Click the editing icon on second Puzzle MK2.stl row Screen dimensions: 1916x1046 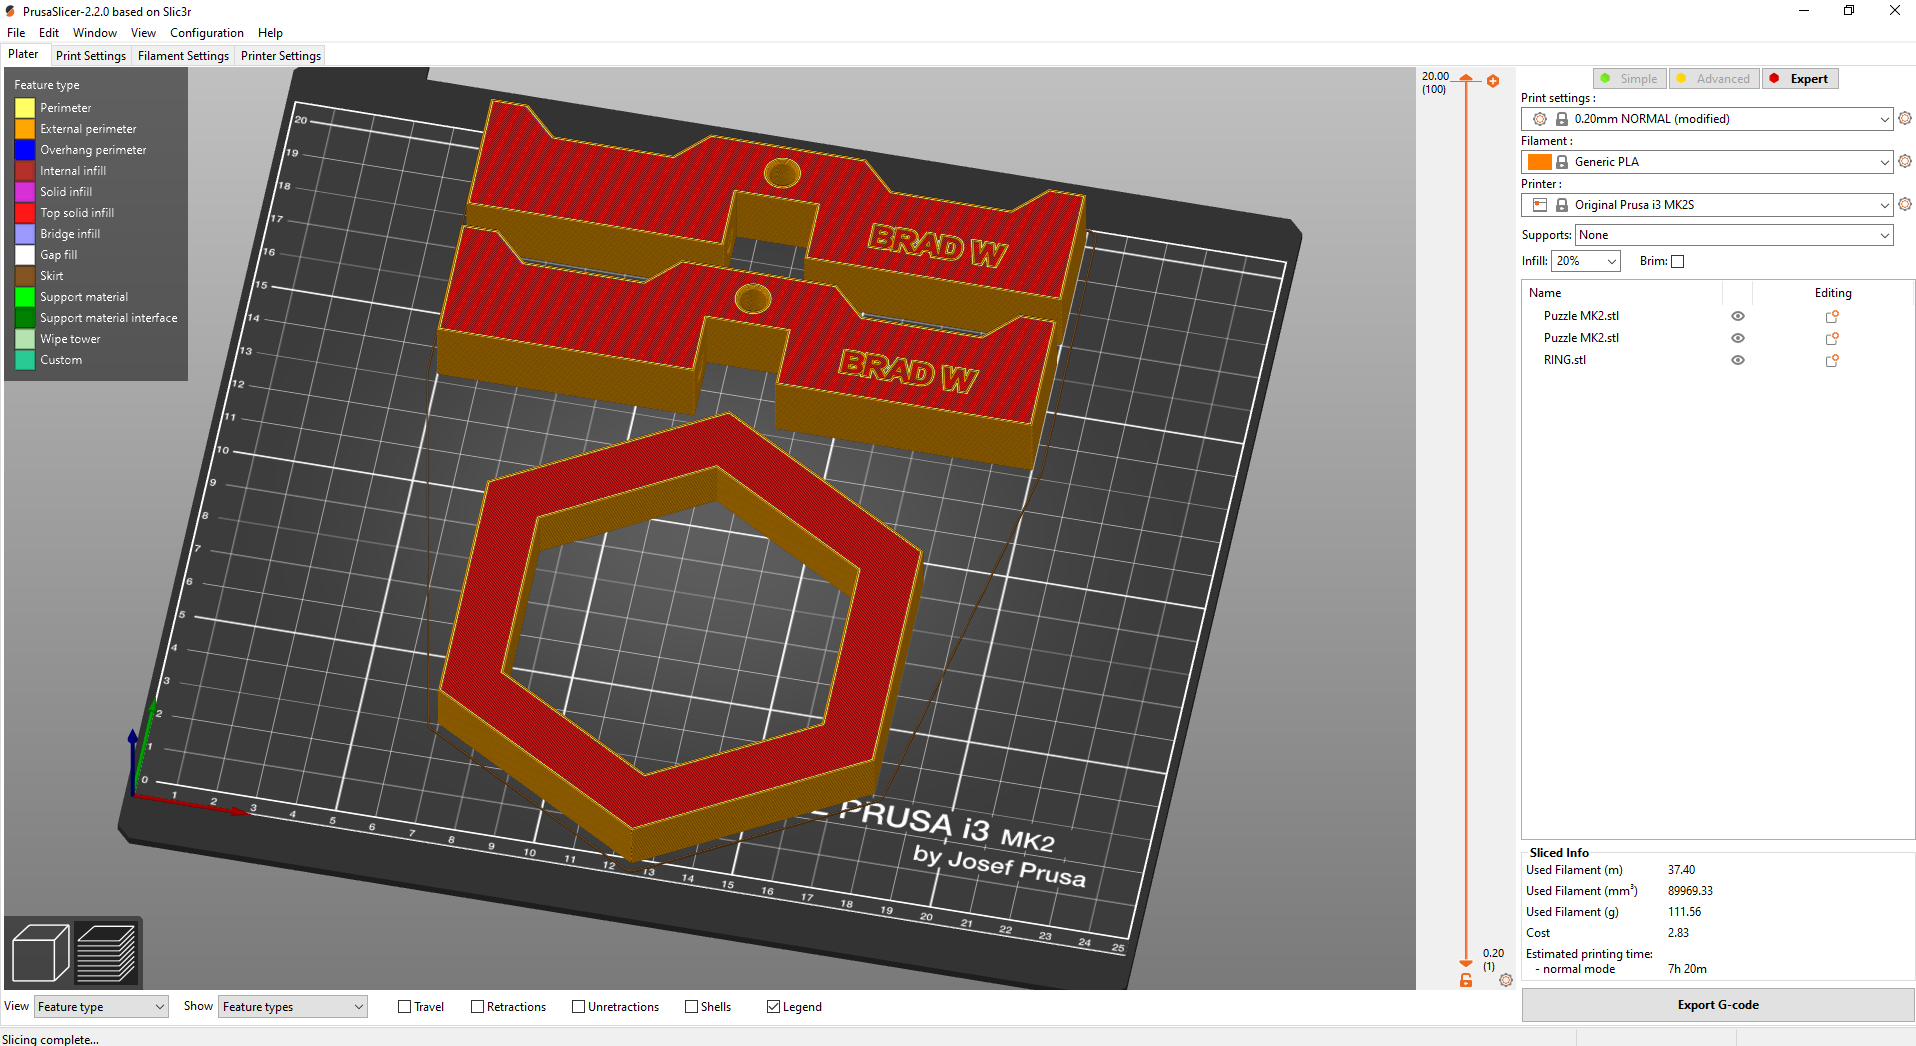click(x=1832, y=338)
